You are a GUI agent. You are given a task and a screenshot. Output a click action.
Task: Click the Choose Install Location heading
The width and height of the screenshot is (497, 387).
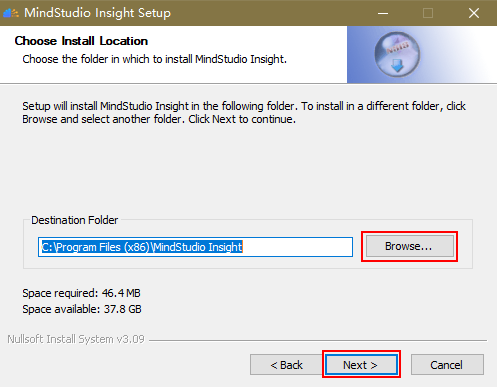[x=81, y=41]
